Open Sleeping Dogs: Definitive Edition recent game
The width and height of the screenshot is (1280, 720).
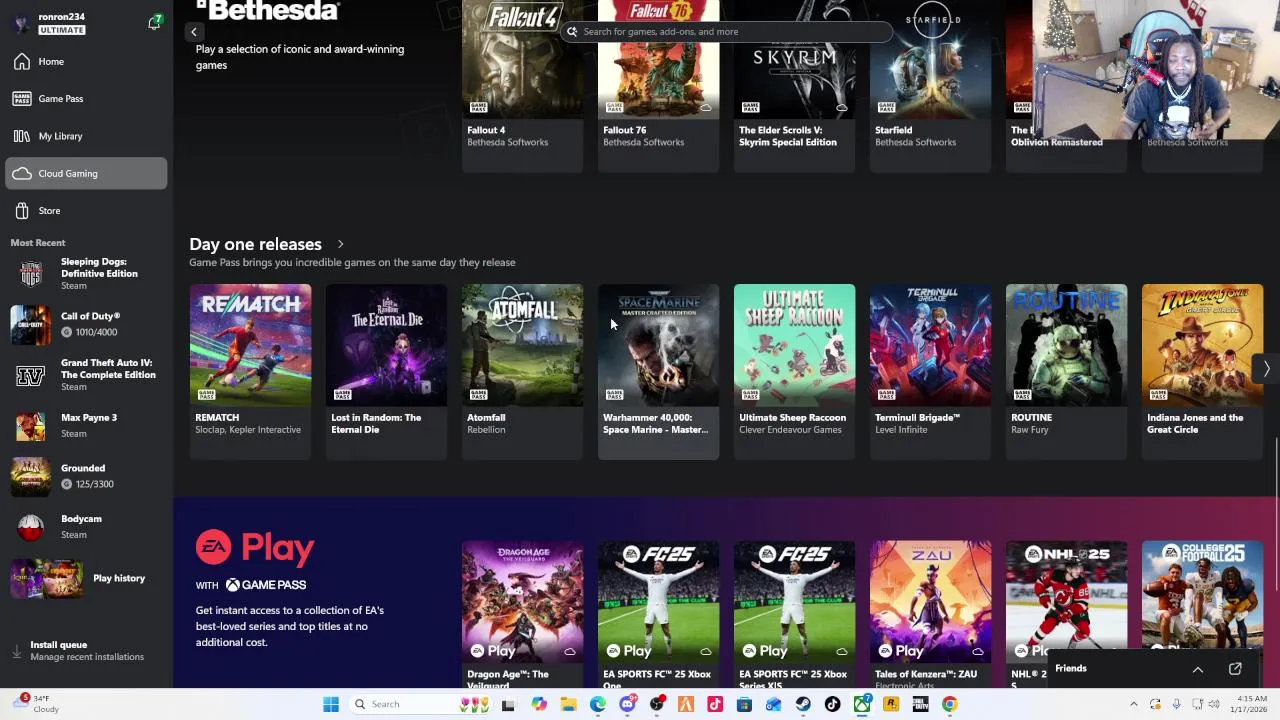86,274
